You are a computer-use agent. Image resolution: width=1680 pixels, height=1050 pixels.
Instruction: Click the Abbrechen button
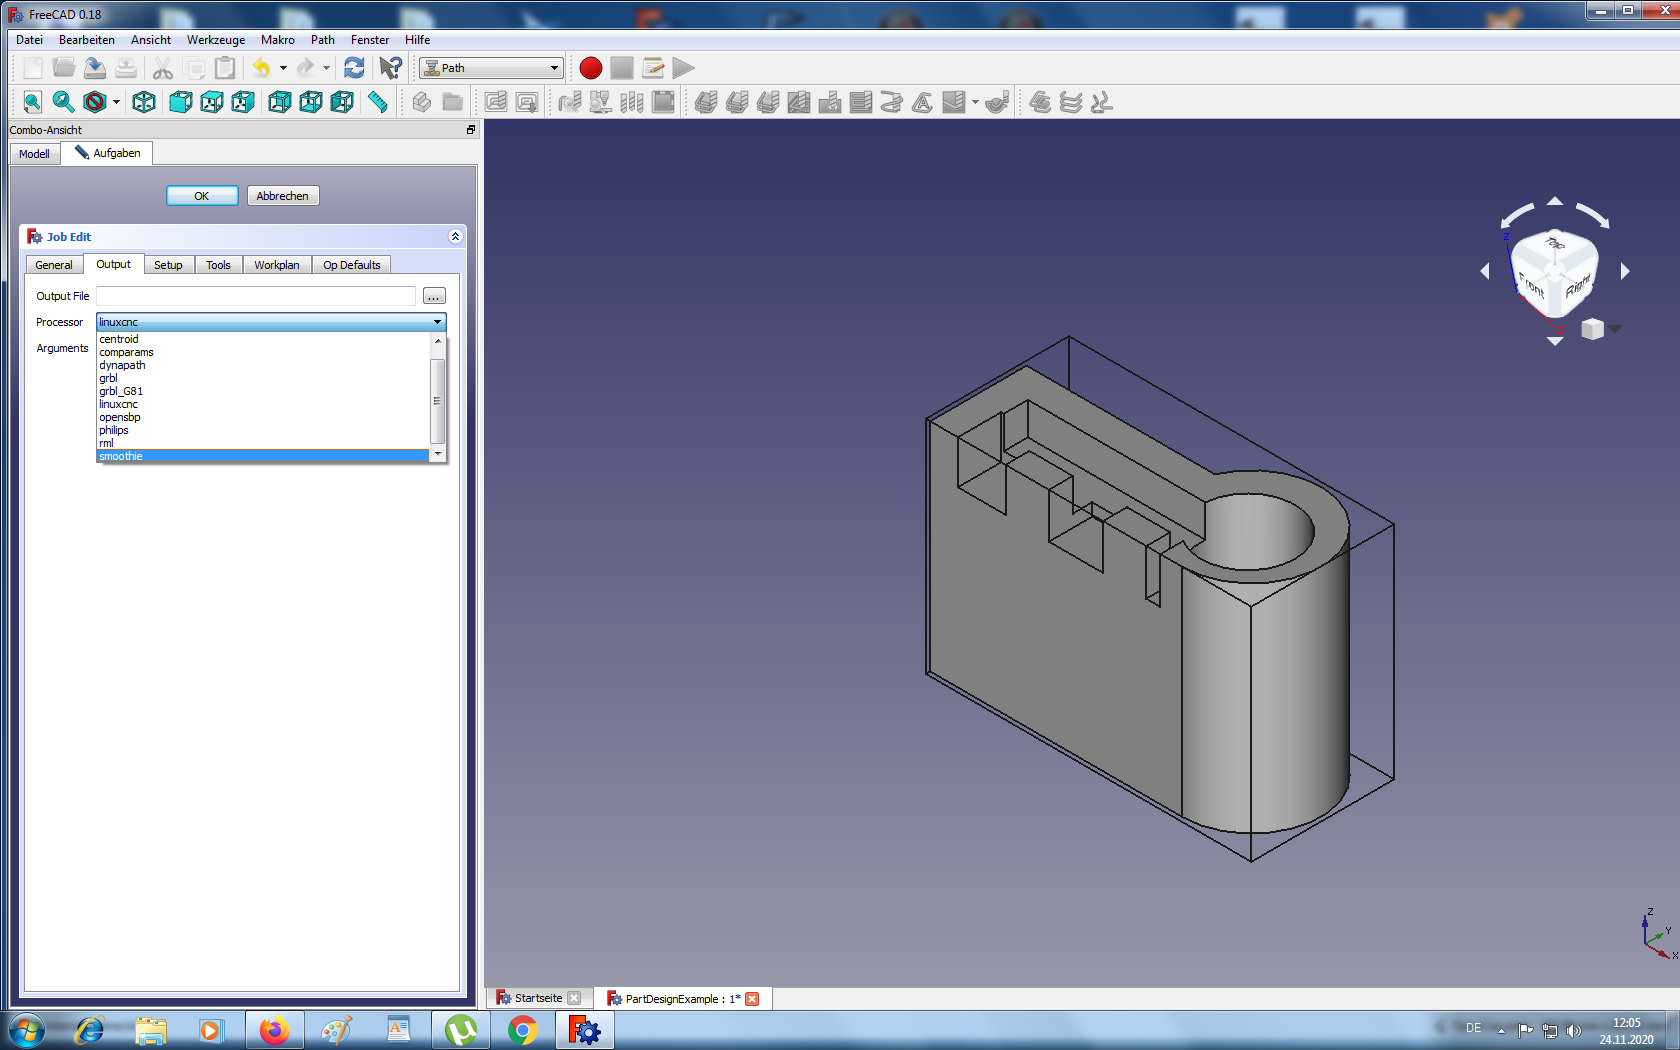tap(282, 196)
